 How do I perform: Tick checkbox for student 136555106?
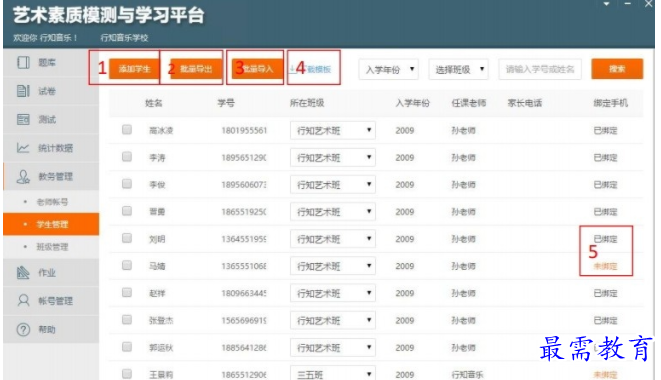pyautogui.click(x=127, y=265)
